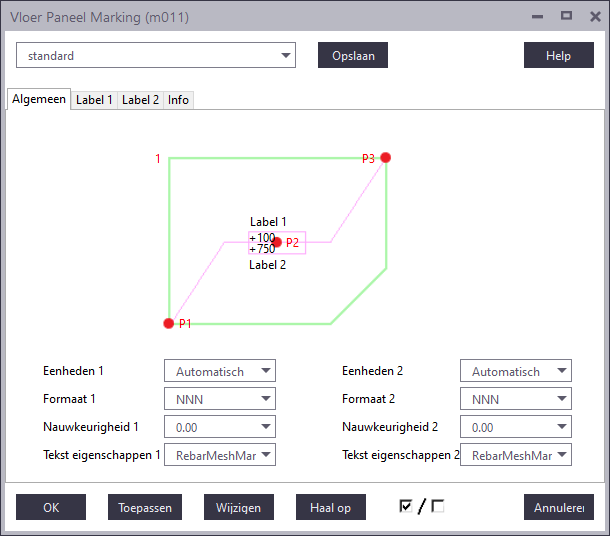
Task: Clear all checkboxes with unchecked toggle
Action: pyautogui.click(x=438, y=507)
